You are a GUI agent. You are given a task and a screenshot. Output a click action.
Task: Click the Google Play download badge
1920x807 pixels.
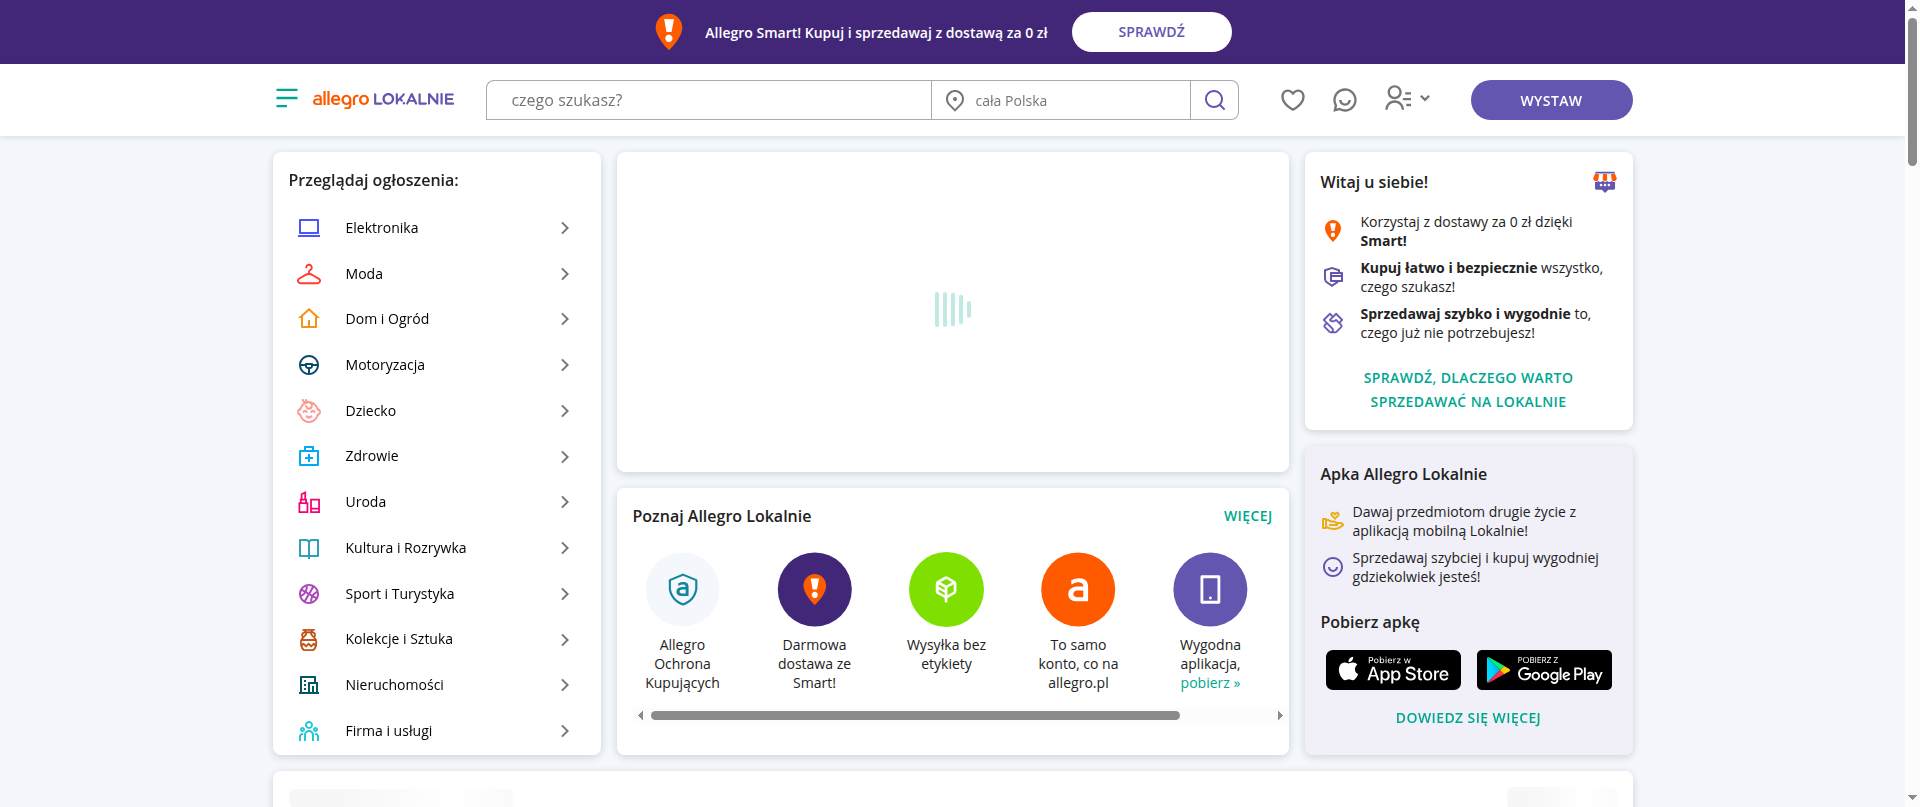(1544, 670)
